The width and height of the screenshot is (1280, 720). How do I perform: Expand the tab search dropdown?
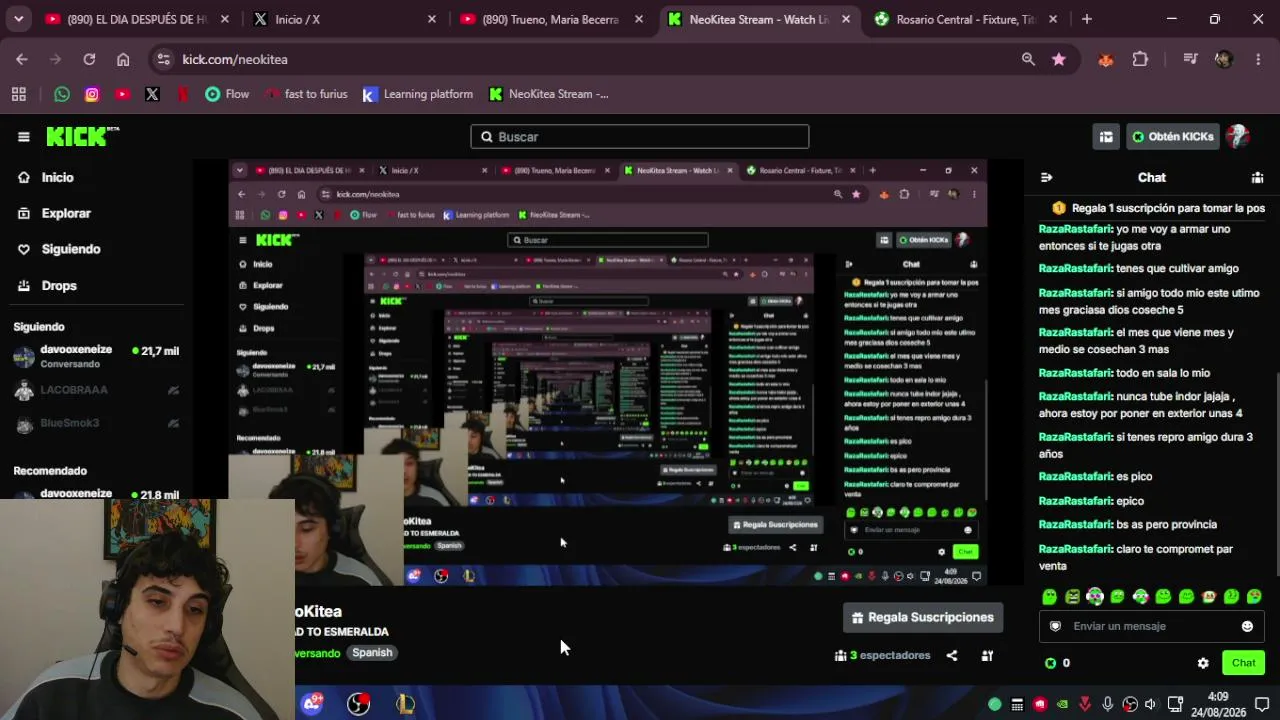(19, 19)
